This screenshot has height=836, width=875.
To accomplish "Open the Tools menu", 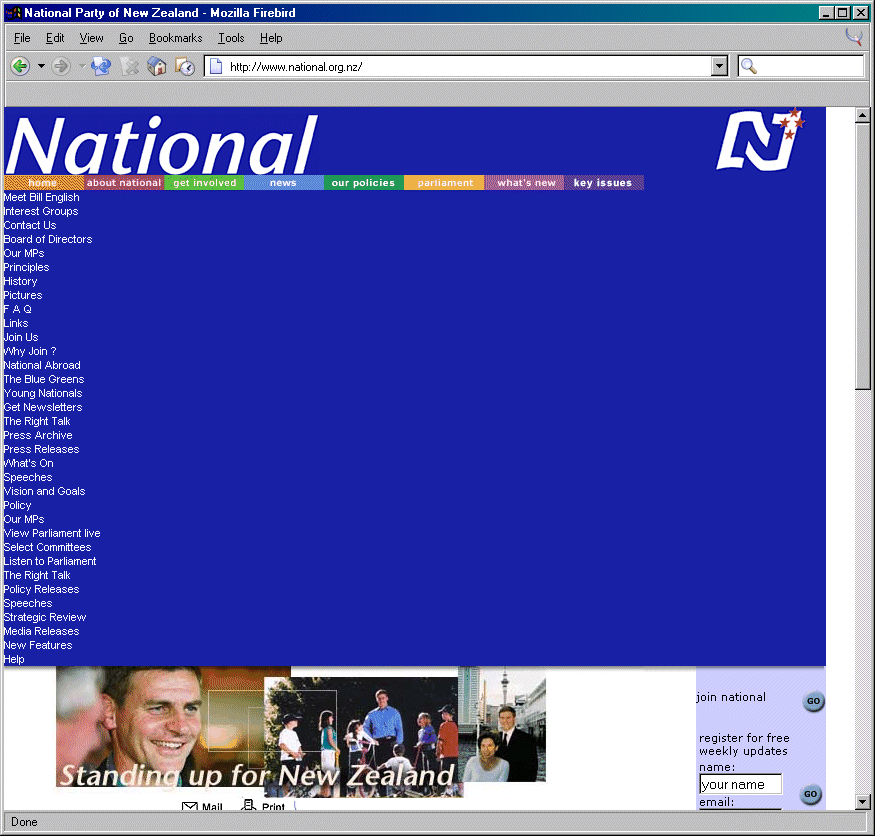I will click(x=231, y=38).
